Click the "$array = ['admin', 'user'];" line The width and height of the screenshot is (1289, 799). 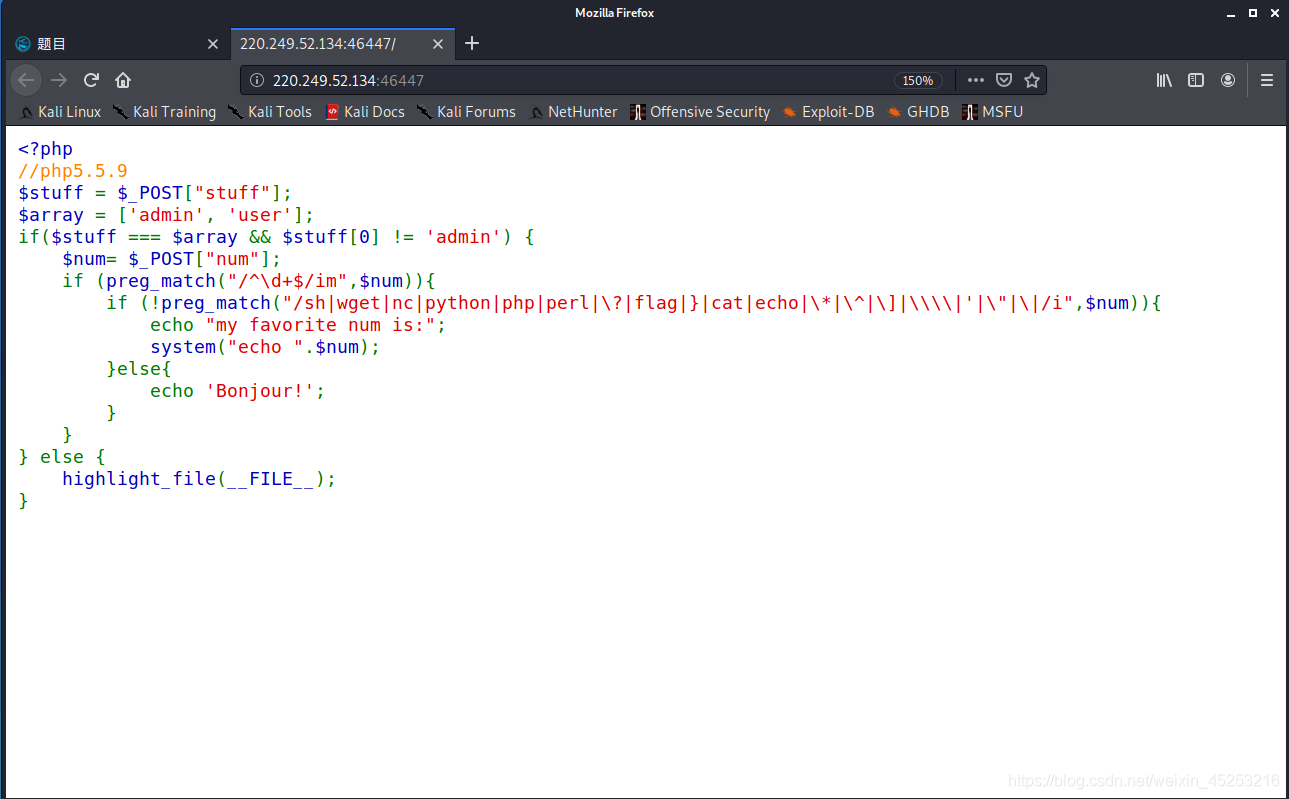pyautogui.click(x=166, y=215)
